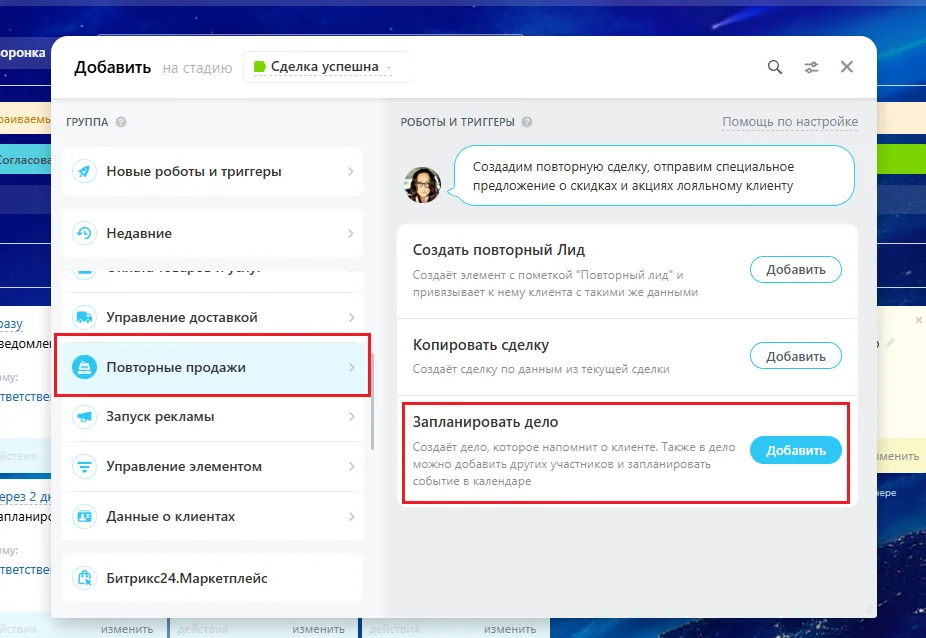
Task: Click the delivery truck icon
Action: pos(84,317)
